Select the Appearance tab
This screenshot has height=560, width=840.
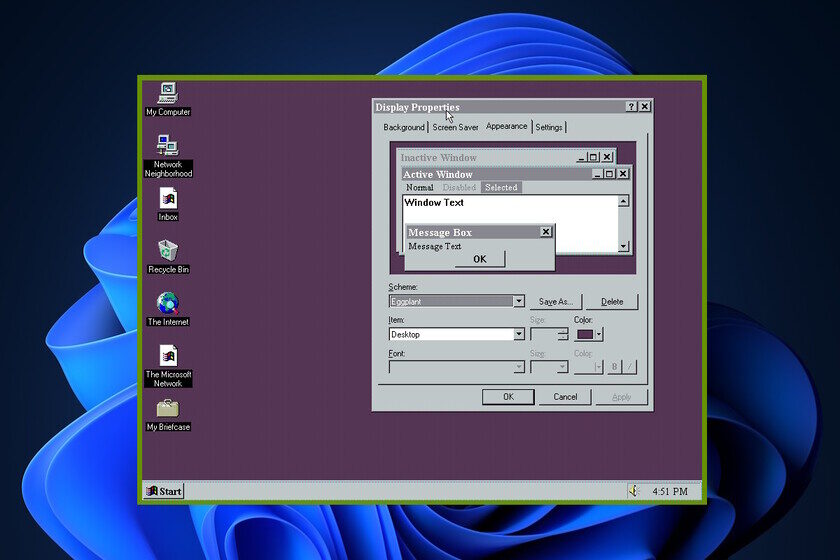[506, 126]
